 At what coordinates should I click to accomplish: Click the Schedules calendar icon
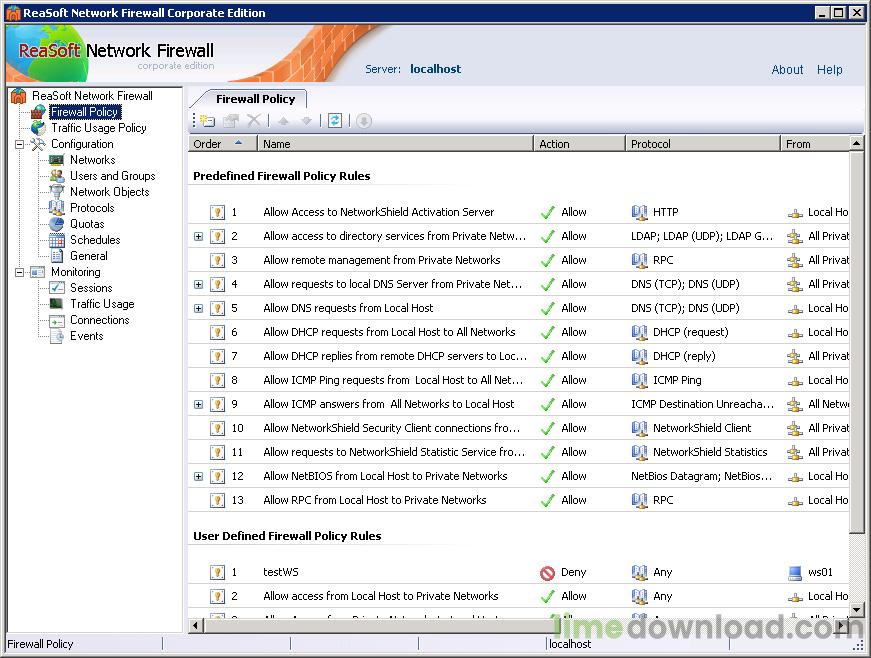(57, 240)
